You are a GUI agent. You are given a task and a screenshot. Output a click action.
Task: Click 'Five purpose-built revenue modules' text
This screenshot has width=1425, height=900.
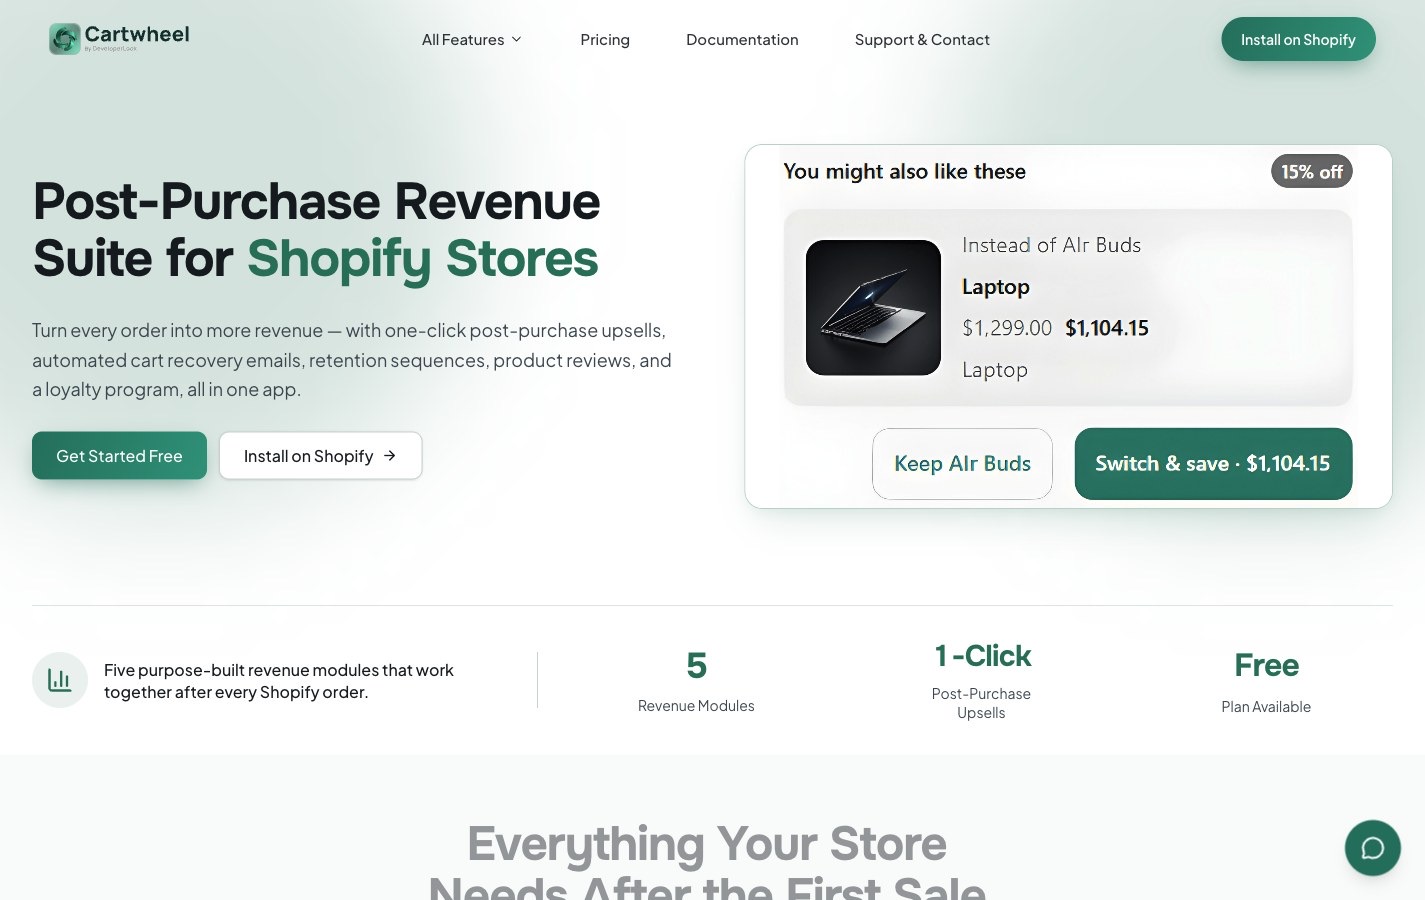click(x=279, y=681)
